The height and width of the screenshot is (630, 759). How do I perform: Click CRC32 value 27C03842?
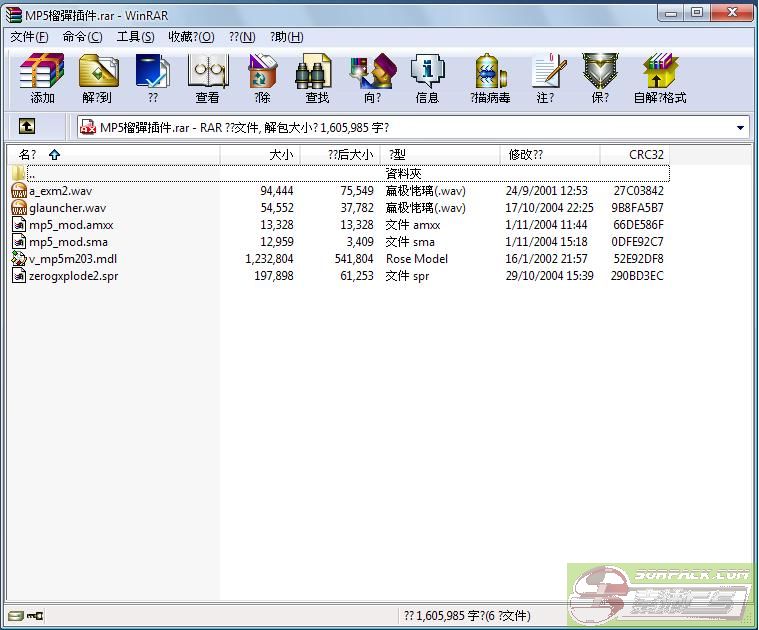point(638,191)
